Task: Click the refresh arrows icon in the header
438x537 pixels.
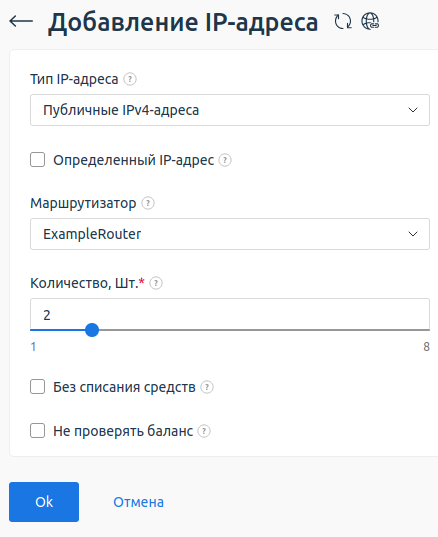Action: coord(343,21)
